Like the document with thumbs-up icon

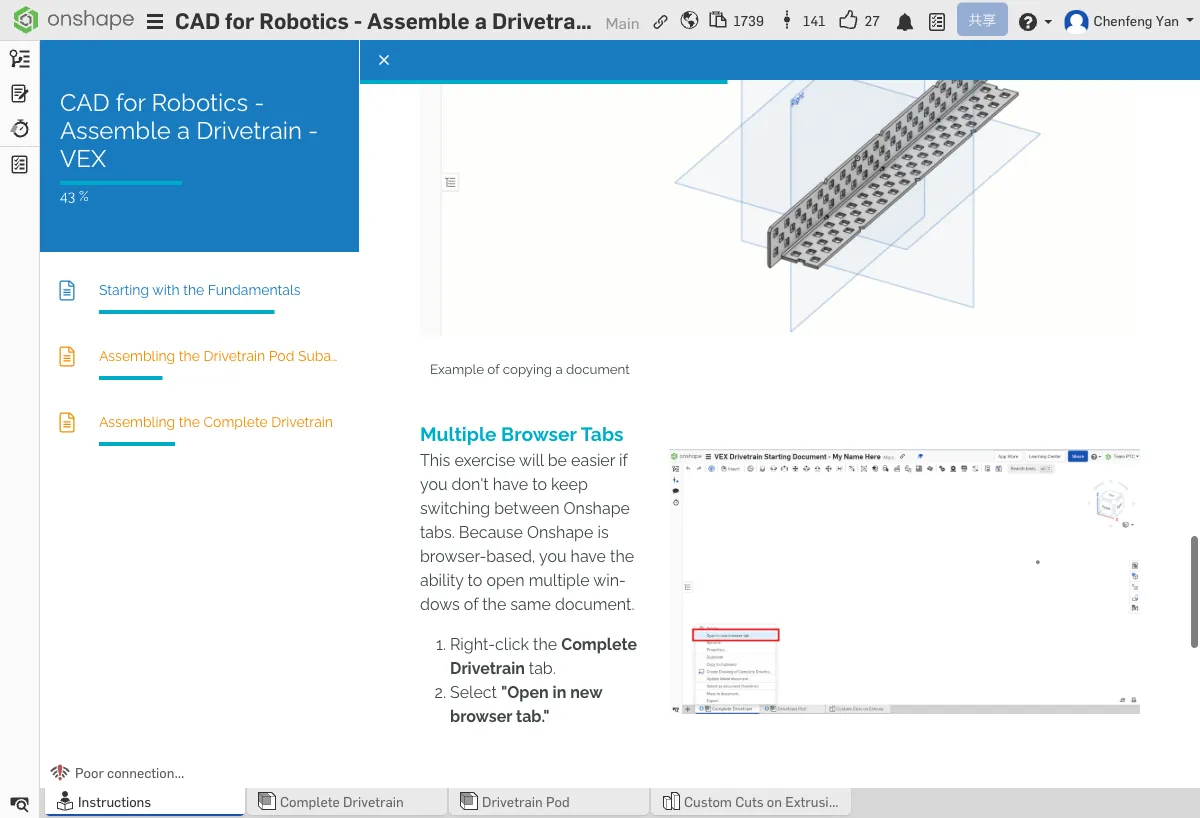[x=849, y=21]
